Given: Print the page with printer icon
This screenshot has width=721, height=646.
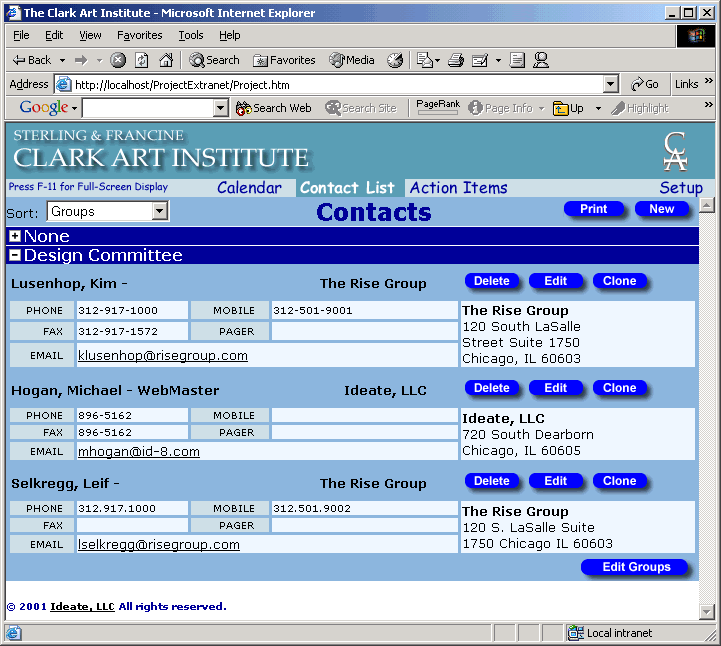Looking at the screenshot, I should (456, 60).
